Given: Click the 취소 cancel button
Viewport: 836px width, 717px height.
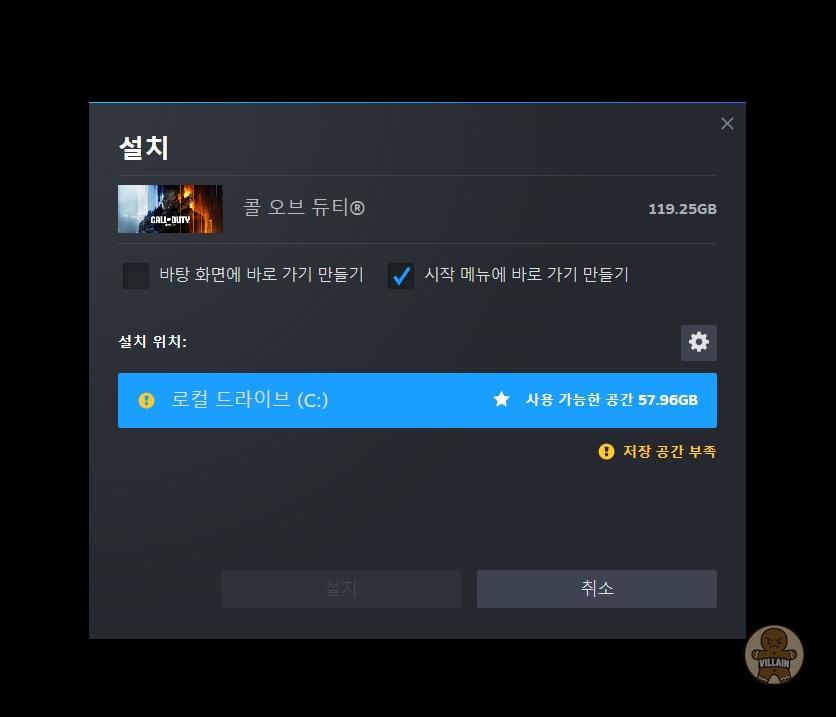Looking at the screenshot, I should (597, 589).
